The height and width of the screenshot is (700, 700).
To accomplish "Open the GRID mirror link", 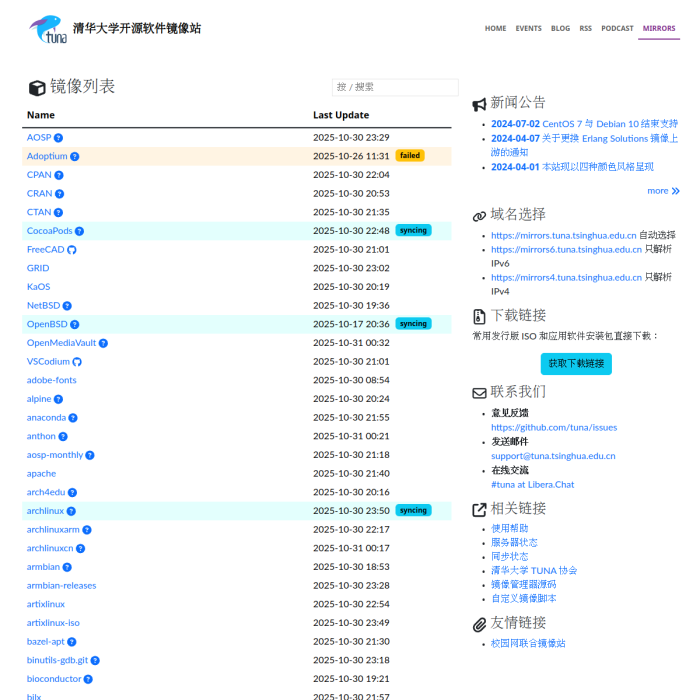I will [x=38, y=268].
